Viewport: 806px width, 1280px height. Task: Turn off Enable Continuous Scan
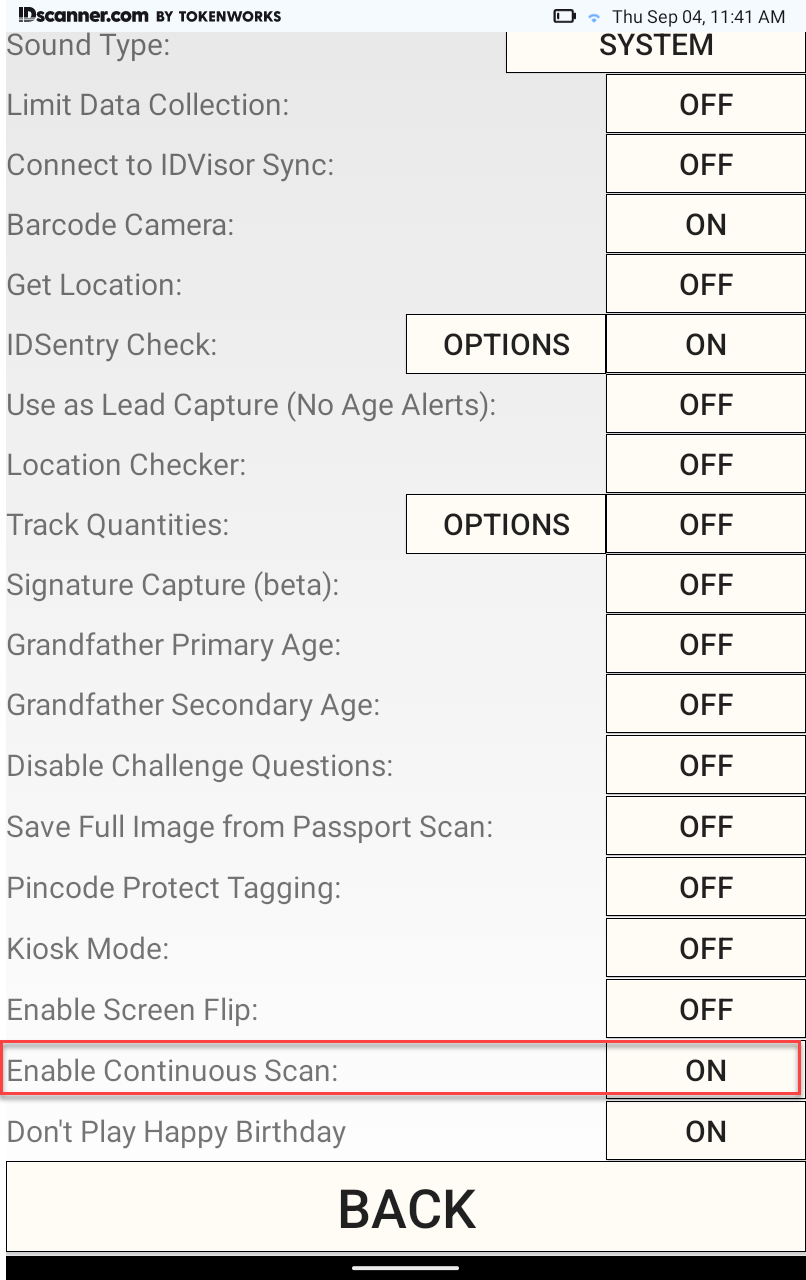pyautogui.click(x=706, y=1070)
